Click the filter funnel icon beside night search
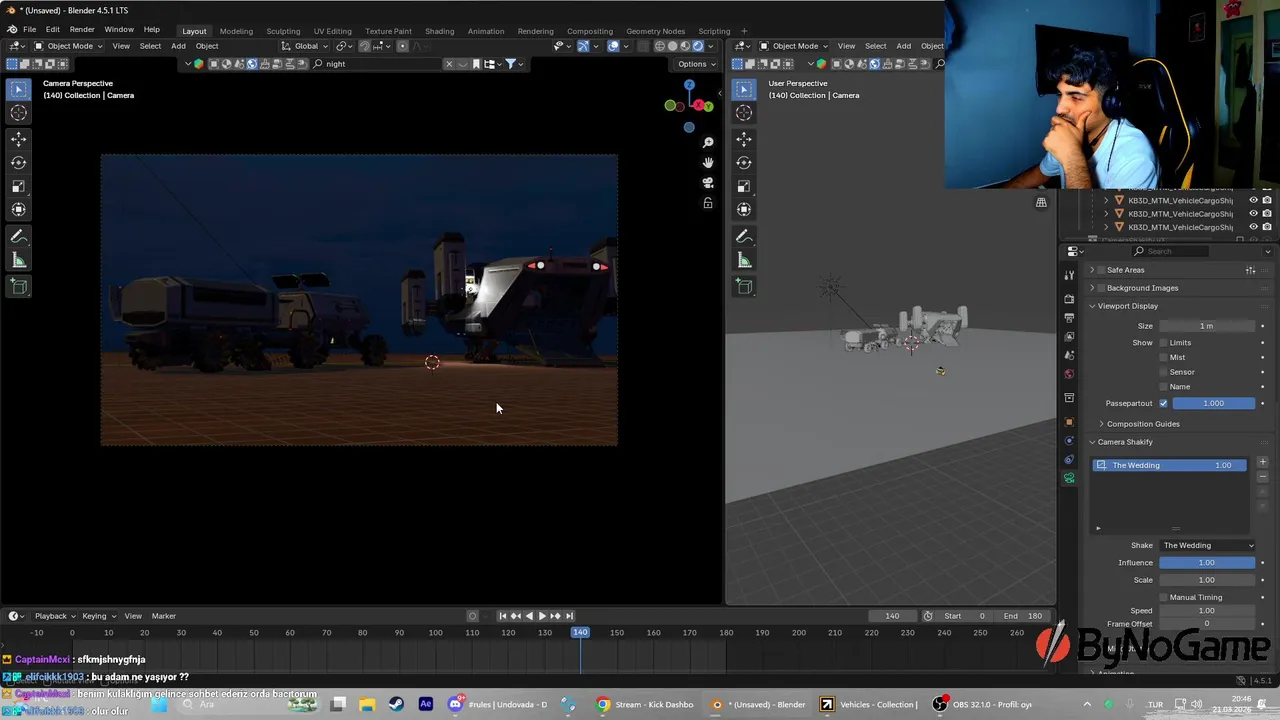Screen dimensions: 1280x720 (x=510, y=64)
